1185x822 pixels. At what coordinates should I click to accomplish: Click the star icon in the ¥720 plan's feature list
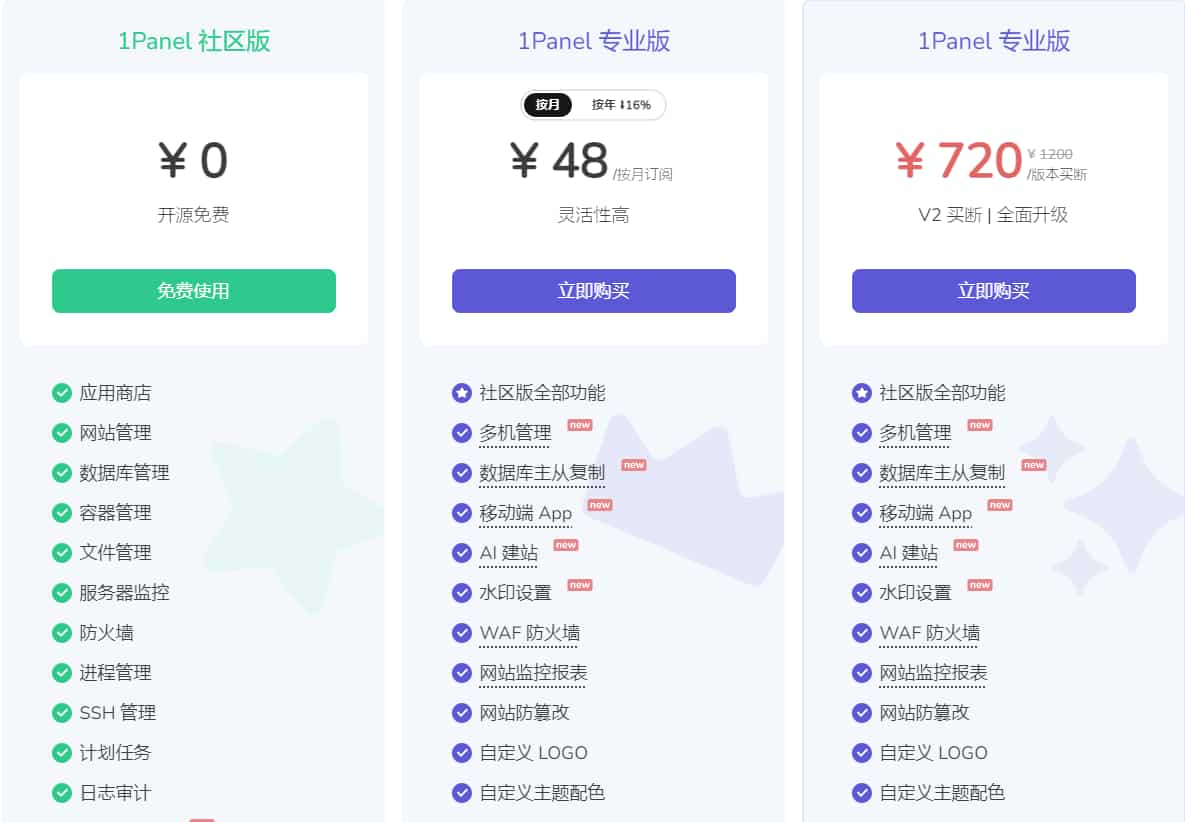[861, 393]
